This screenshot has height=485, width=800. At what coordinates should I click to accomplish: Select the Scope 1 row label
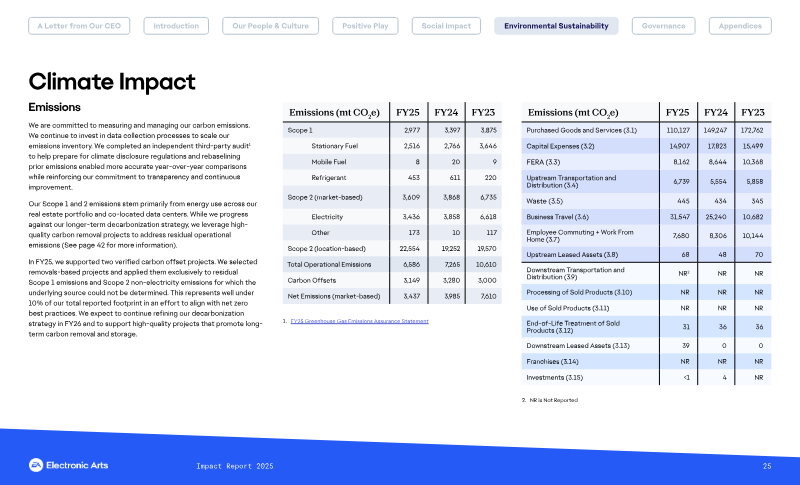300,131
